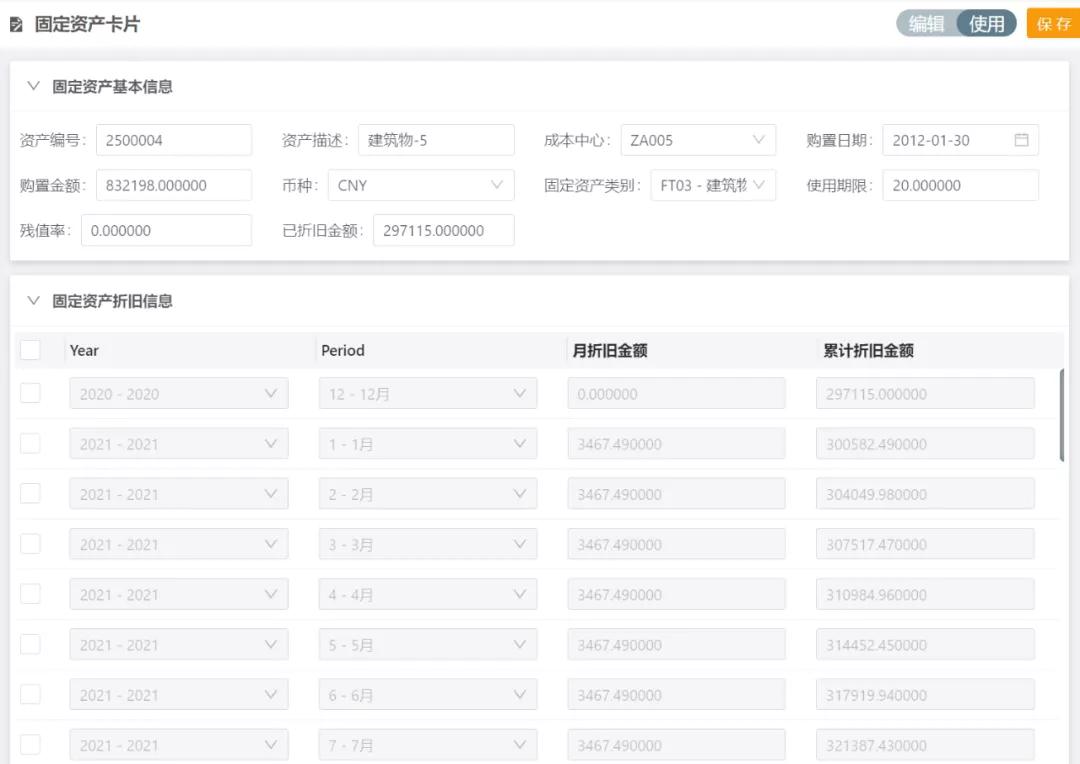Click the 资产编号 input field
The width and height of the screenshot is (1080, 764).
172,140
